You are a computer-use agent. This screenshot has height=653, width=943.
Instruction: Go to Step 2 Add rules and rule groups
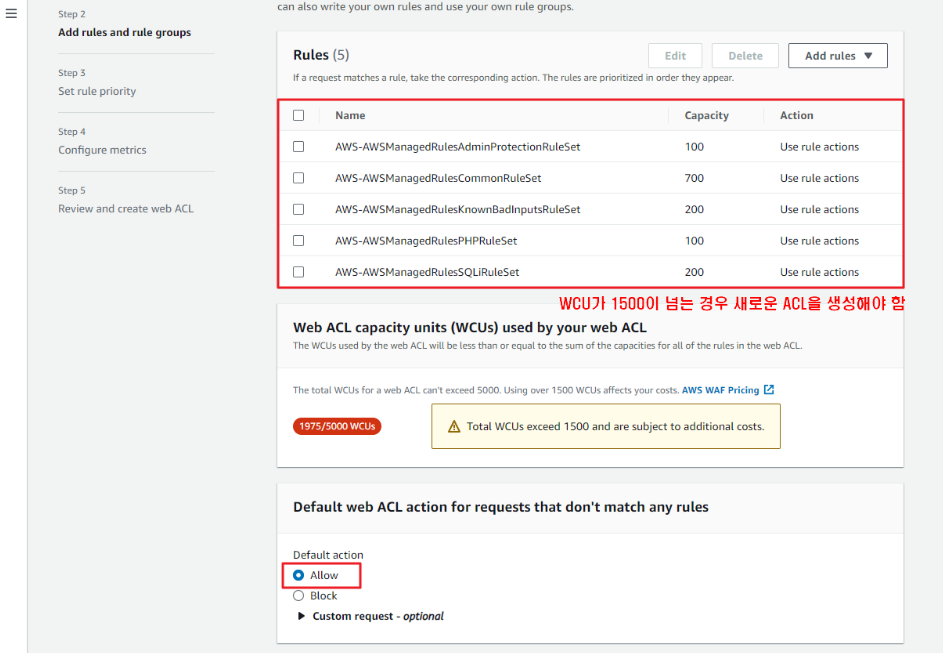[x=124, y=32]
